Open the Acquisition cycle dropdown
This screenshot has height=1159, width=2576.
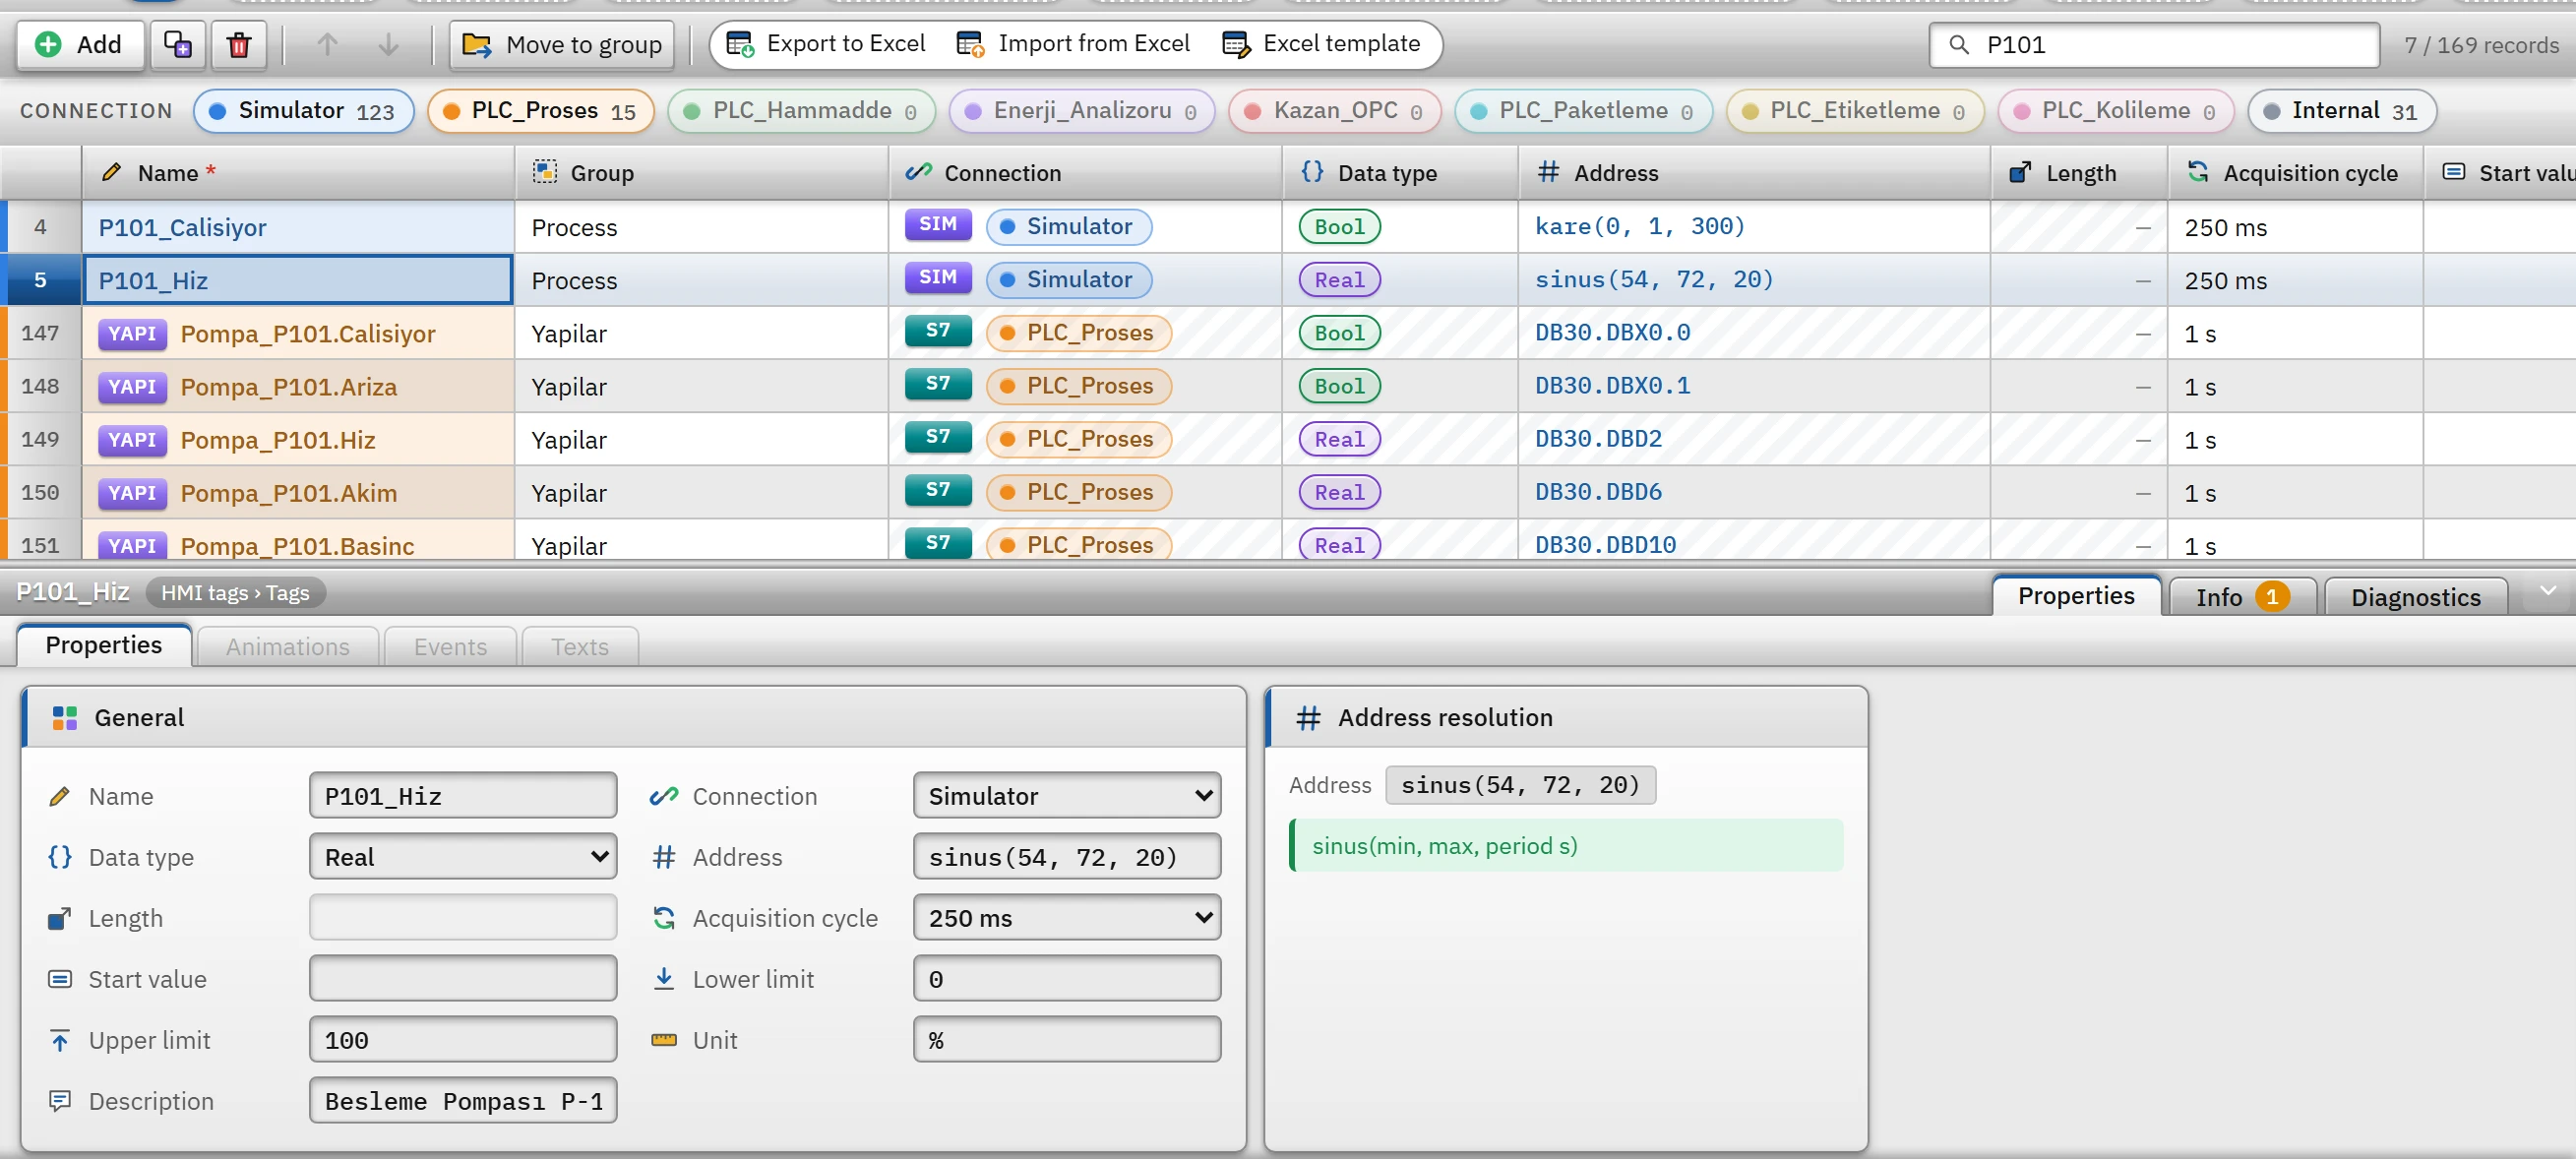point(1067,918)
